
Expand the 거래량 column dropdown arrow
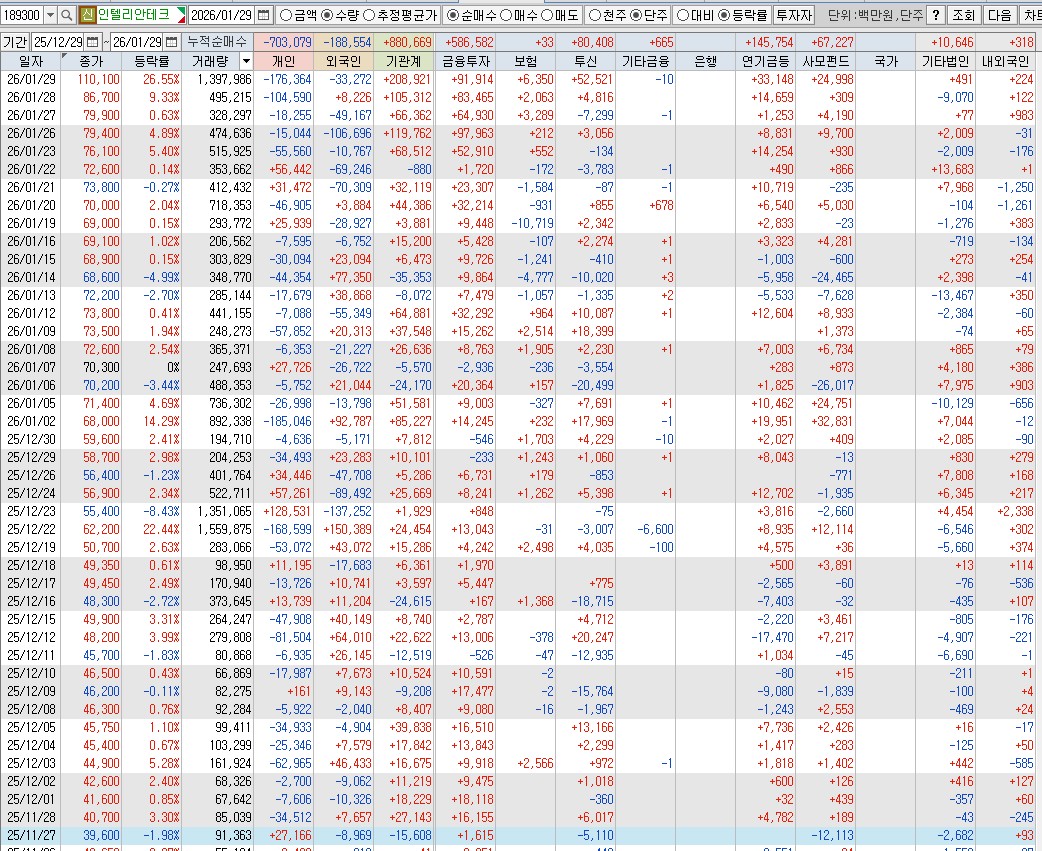pos(246,62)
